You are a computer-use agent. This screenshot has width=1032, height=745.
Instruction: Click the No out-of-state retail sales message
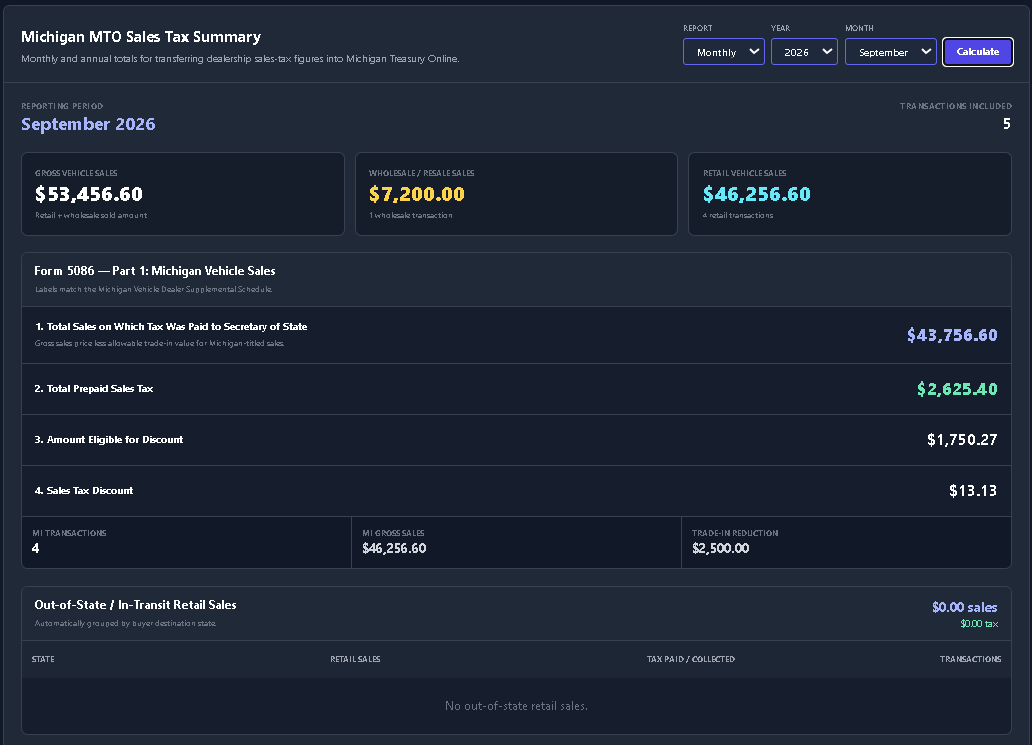(x=516, y=706)
